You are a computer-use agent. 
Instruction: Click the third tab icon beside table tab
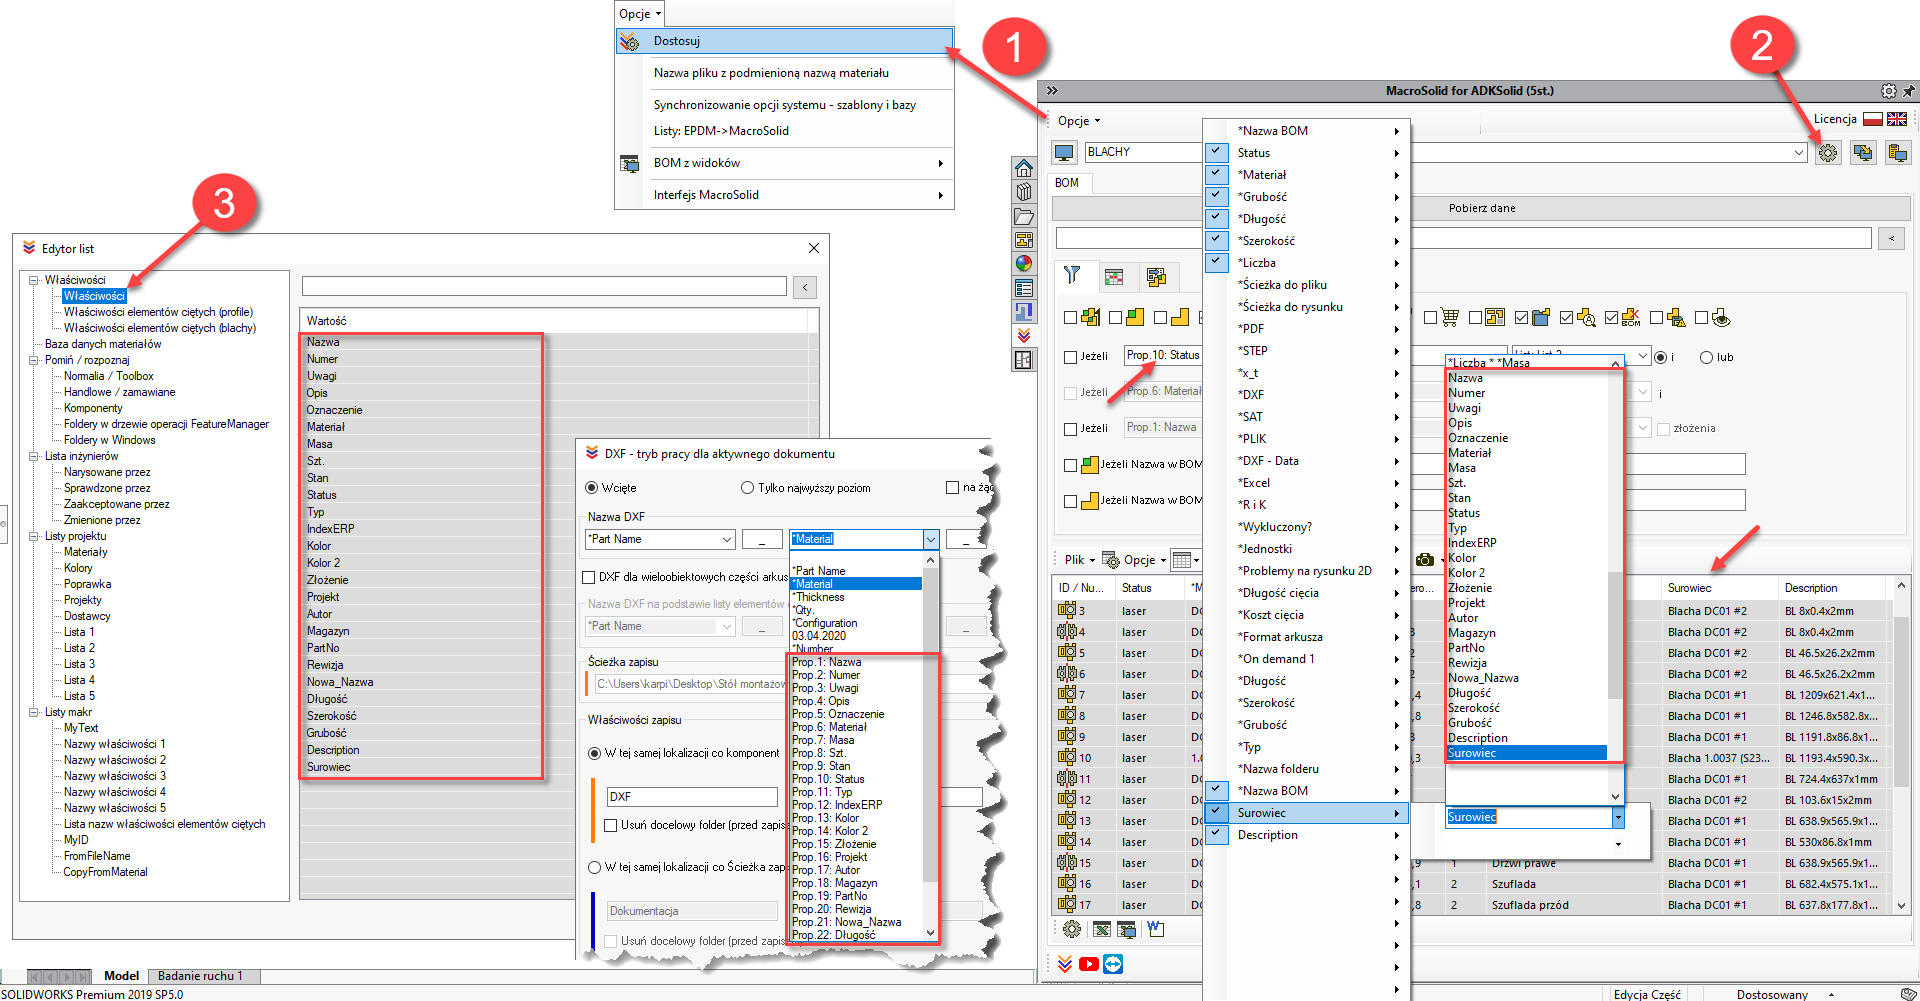tap(1156, 277)
